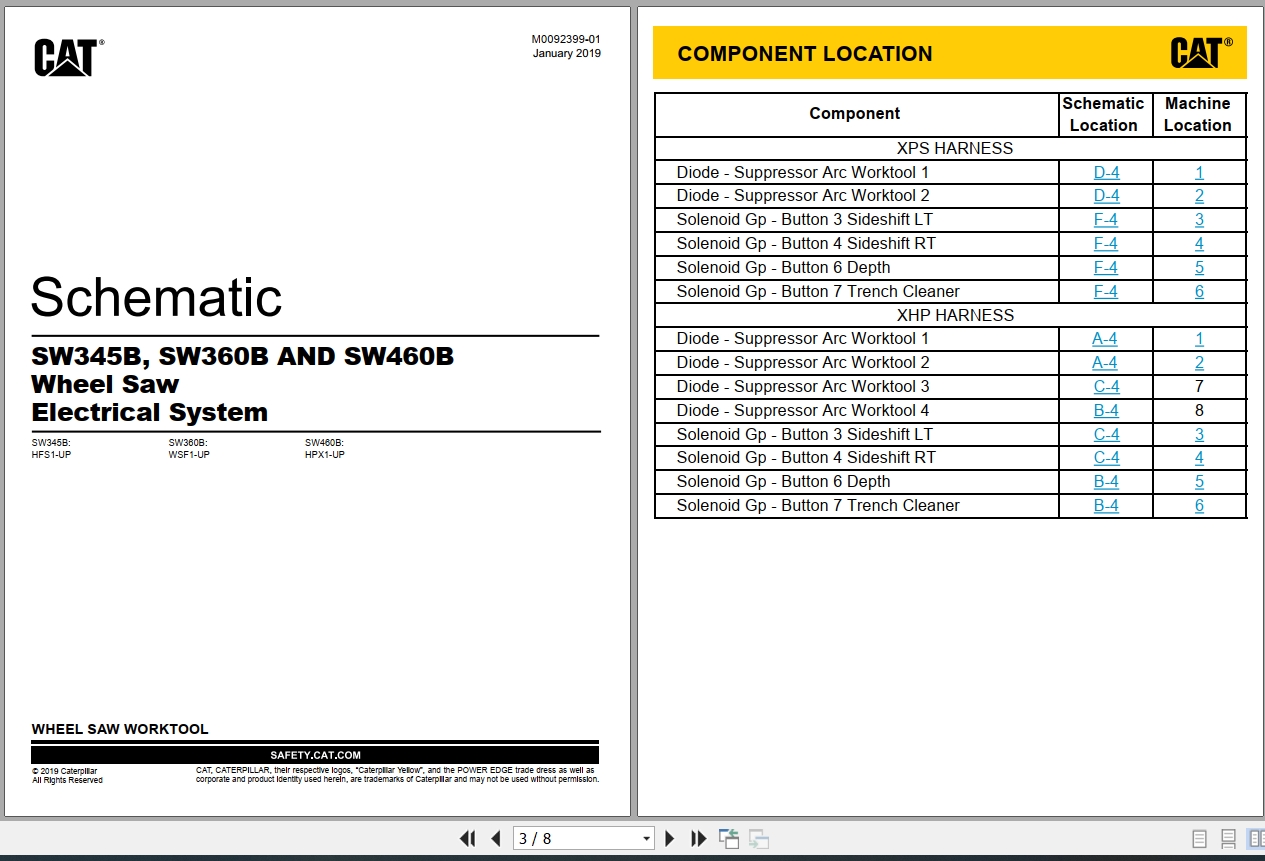Click the January 2019 date text
Viewport: 1265px width, 861px height.
[567, 54]
